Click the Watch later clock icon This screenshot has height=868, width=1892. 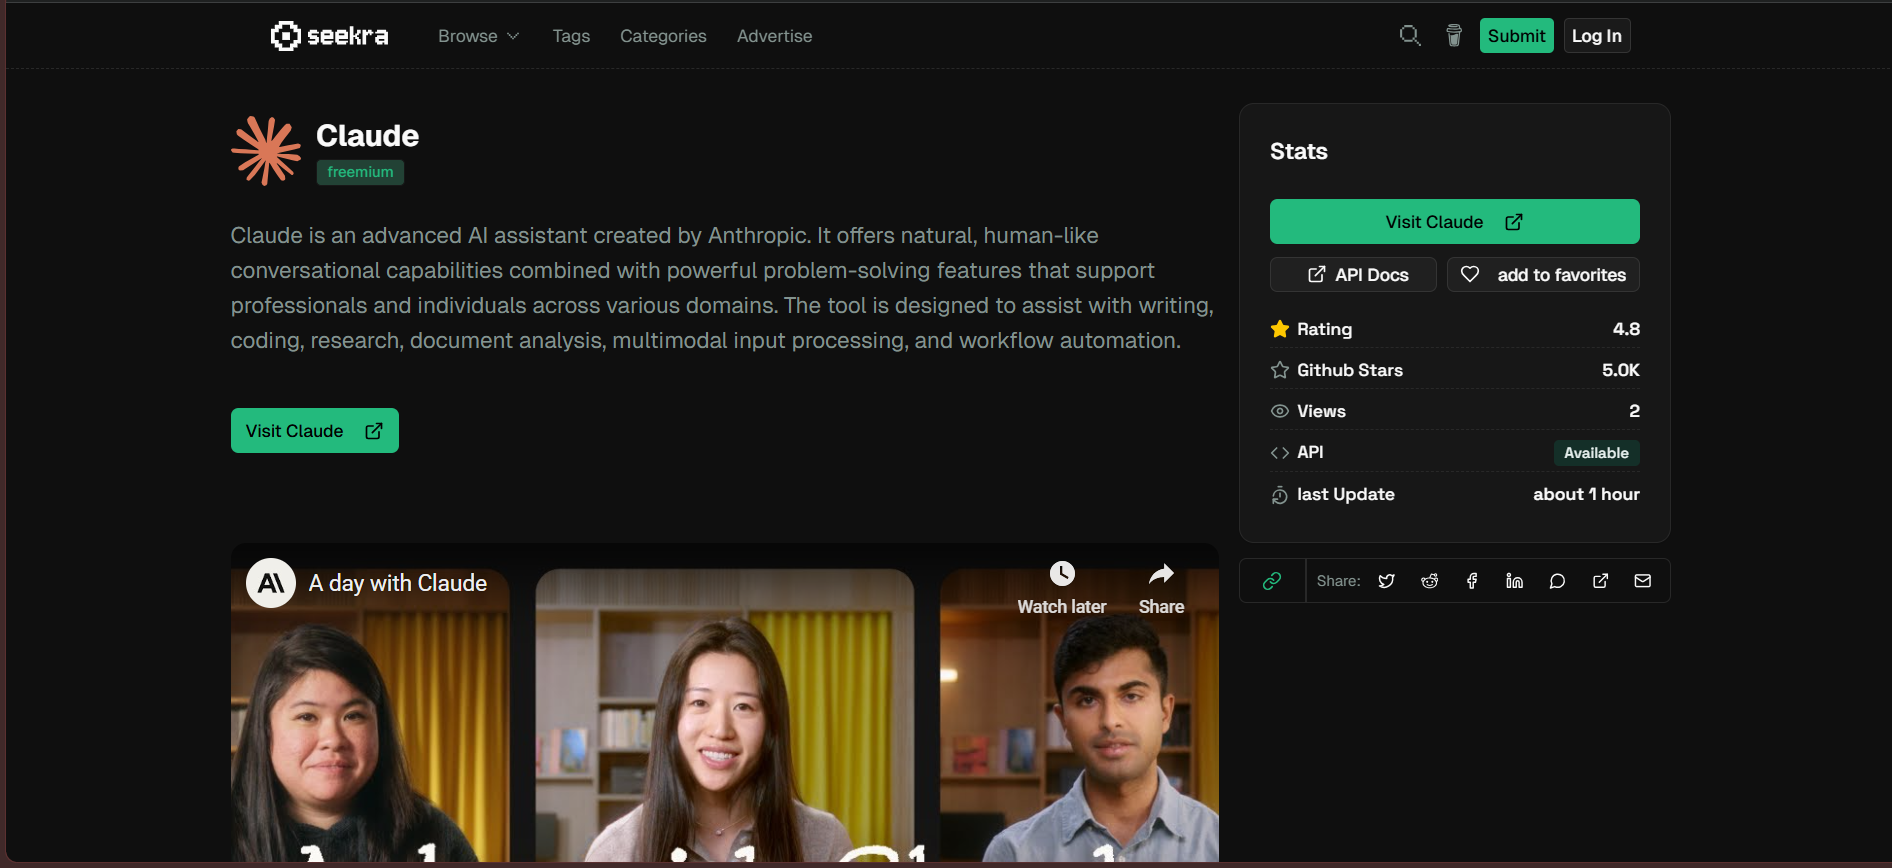tap(1062, 574)
